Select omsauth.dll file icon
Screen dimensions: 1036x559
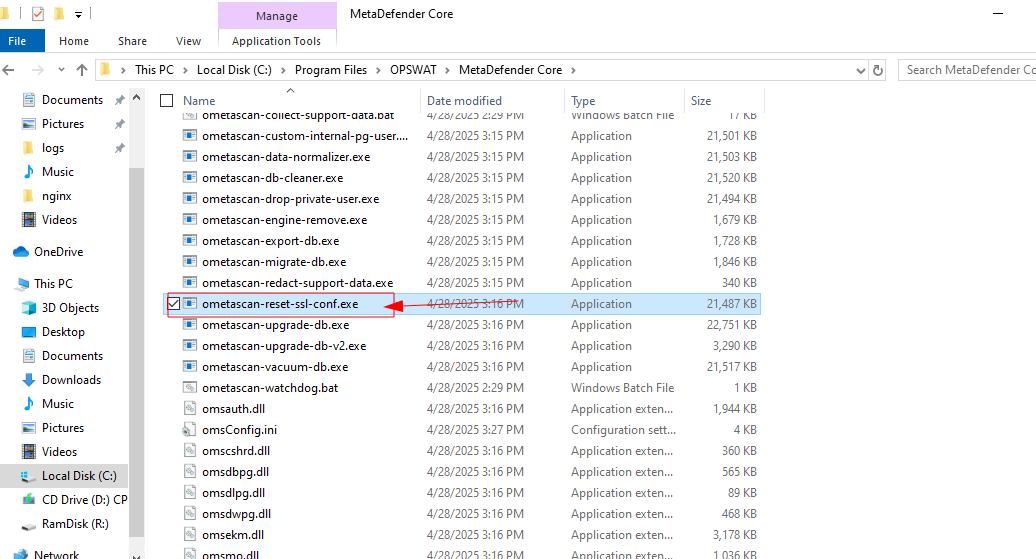pos(190,409)
